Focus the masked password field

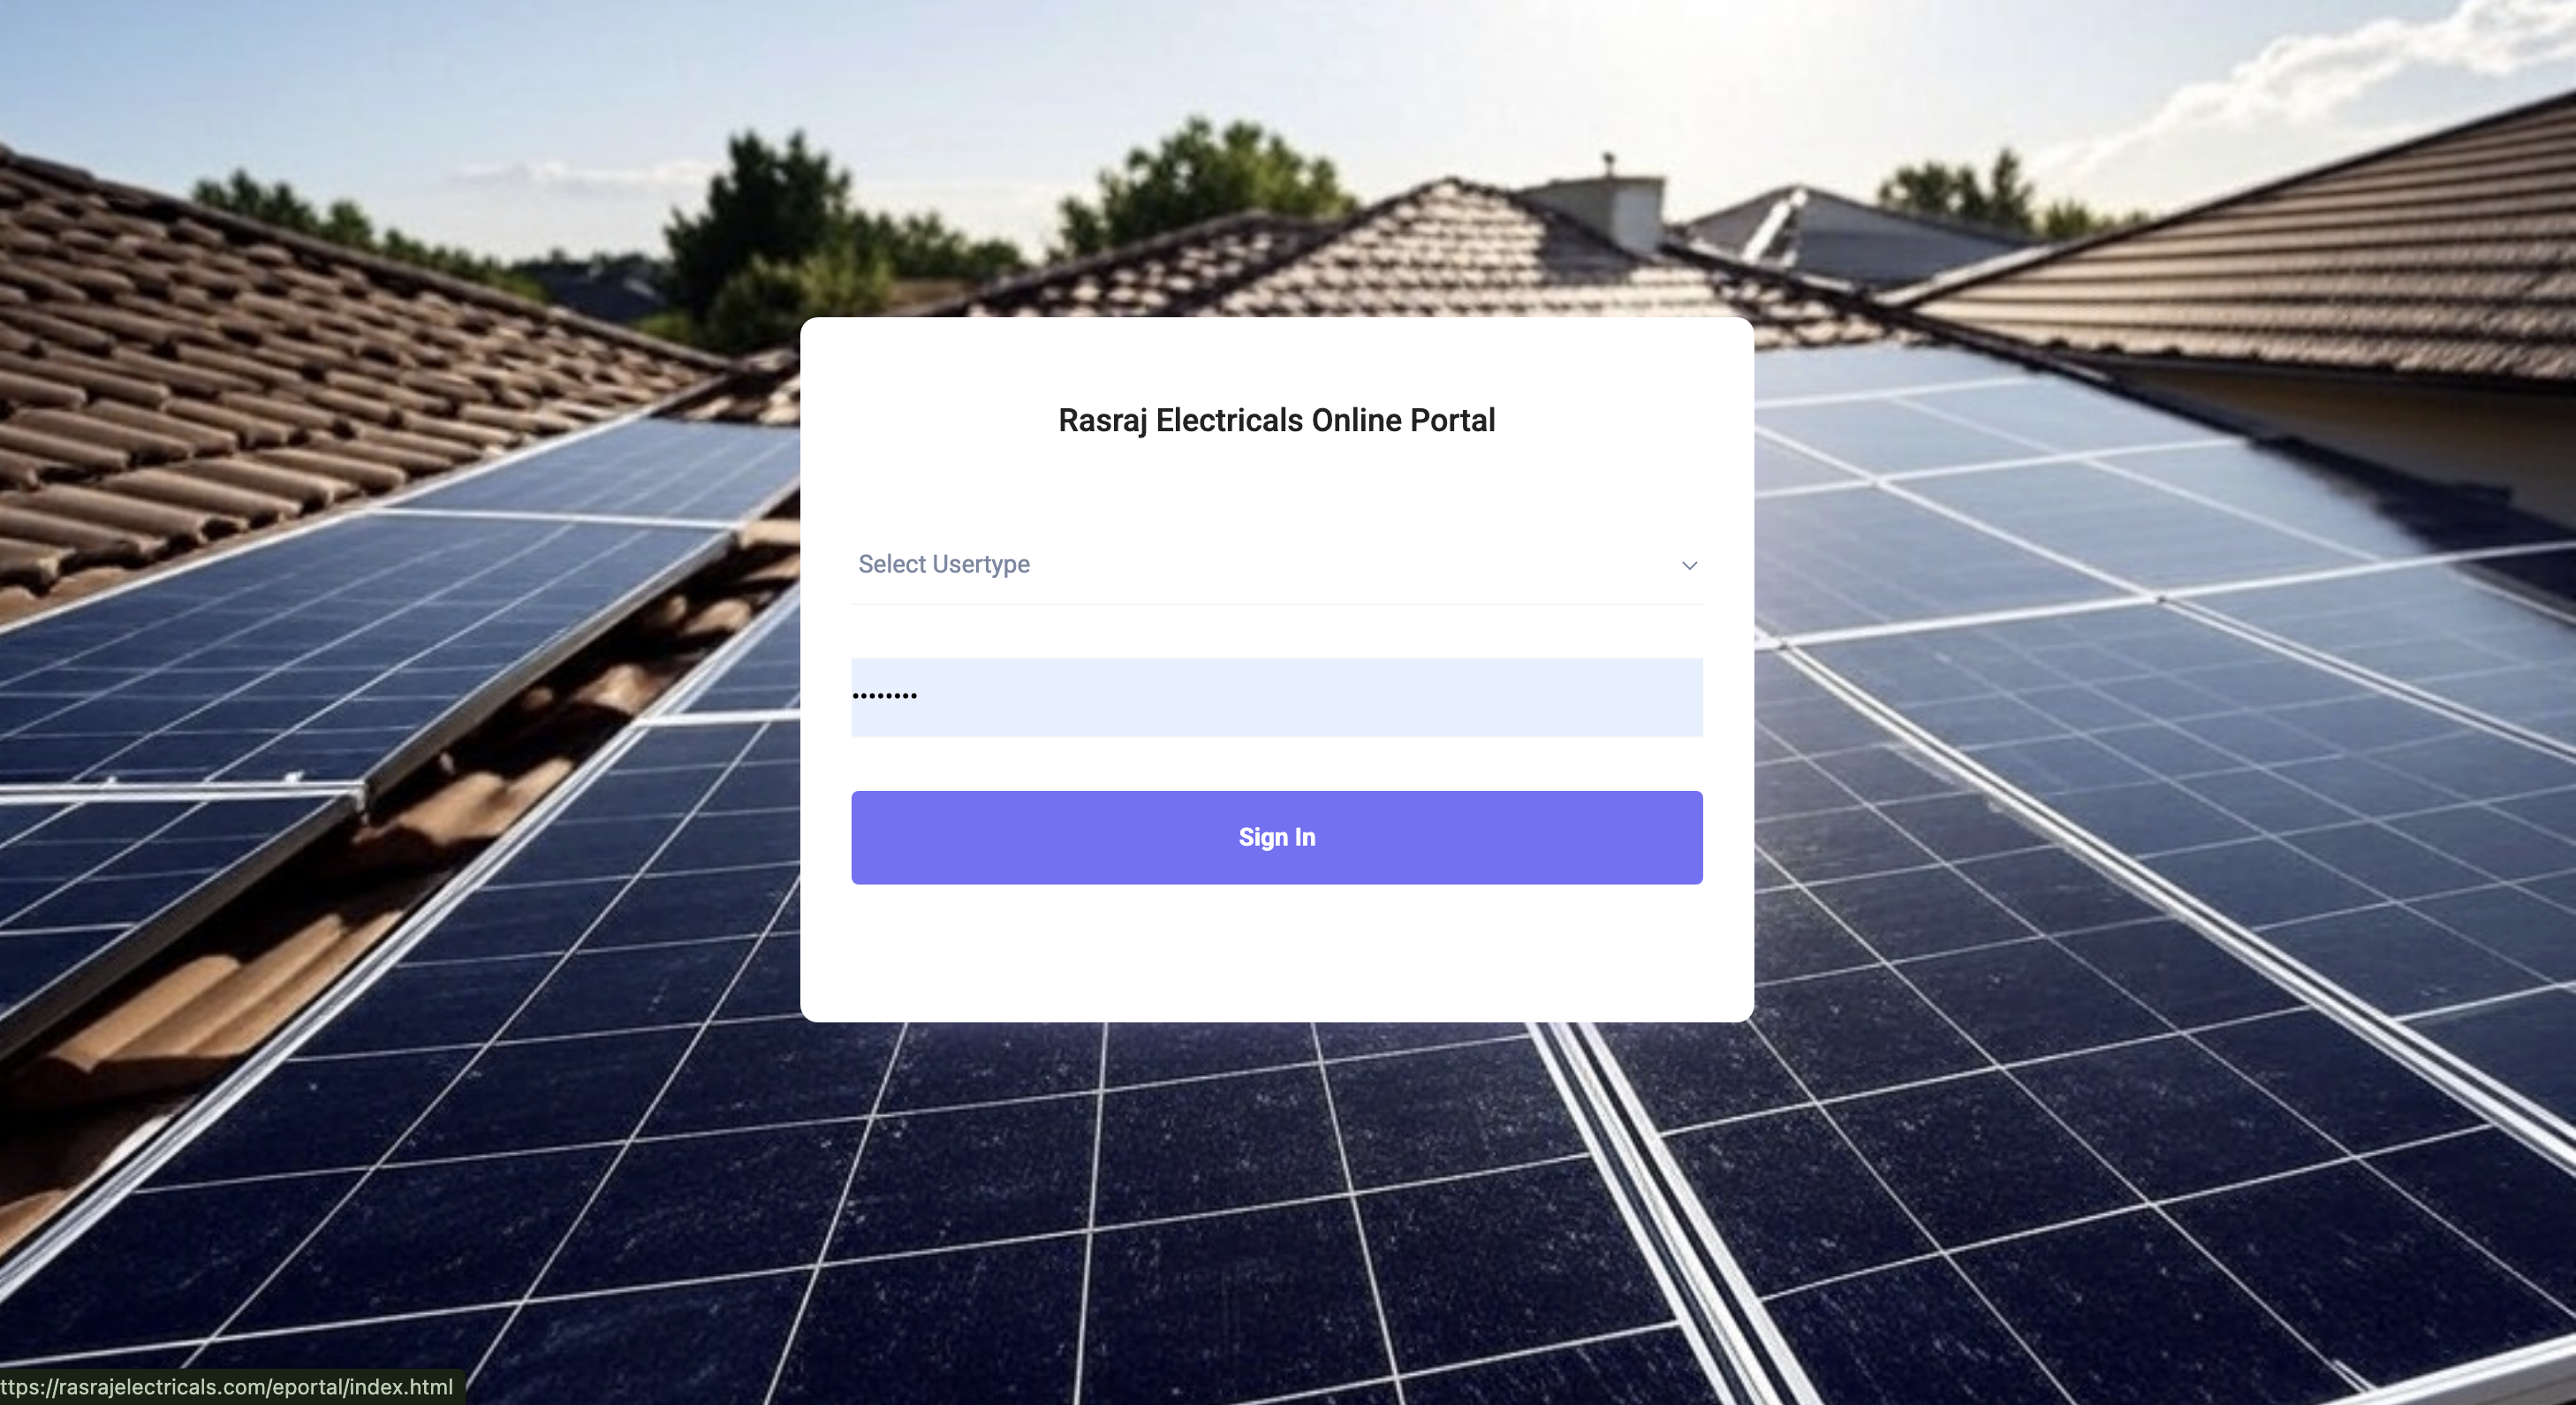click(x=1276, y=697)
